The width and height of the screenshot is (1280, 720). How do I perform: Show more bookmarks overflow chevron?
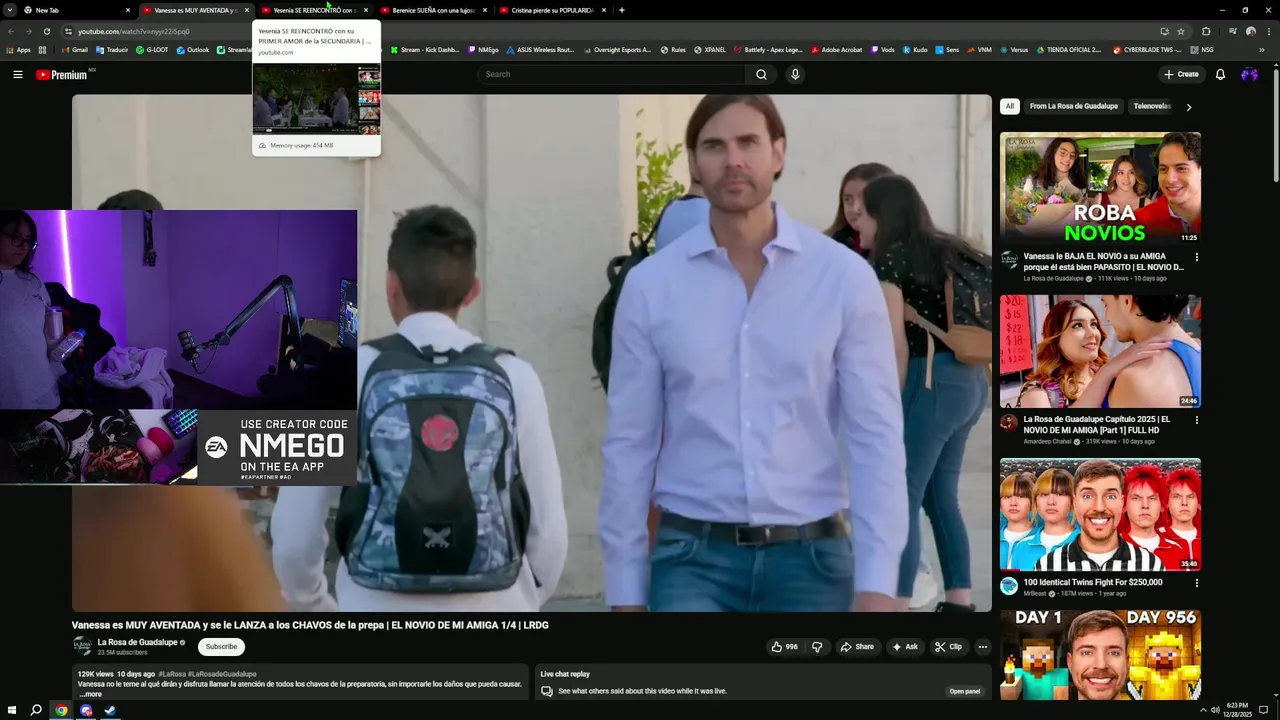(1264, 49)
